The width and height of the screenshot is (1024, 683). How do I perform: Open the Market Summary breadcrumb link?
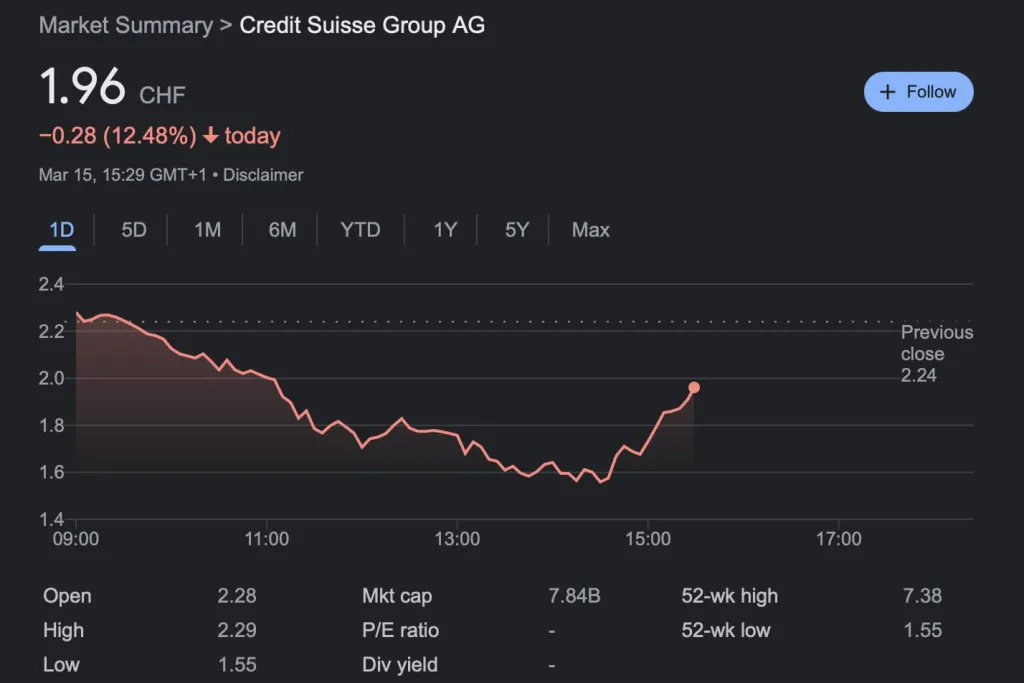pos(125,26)
